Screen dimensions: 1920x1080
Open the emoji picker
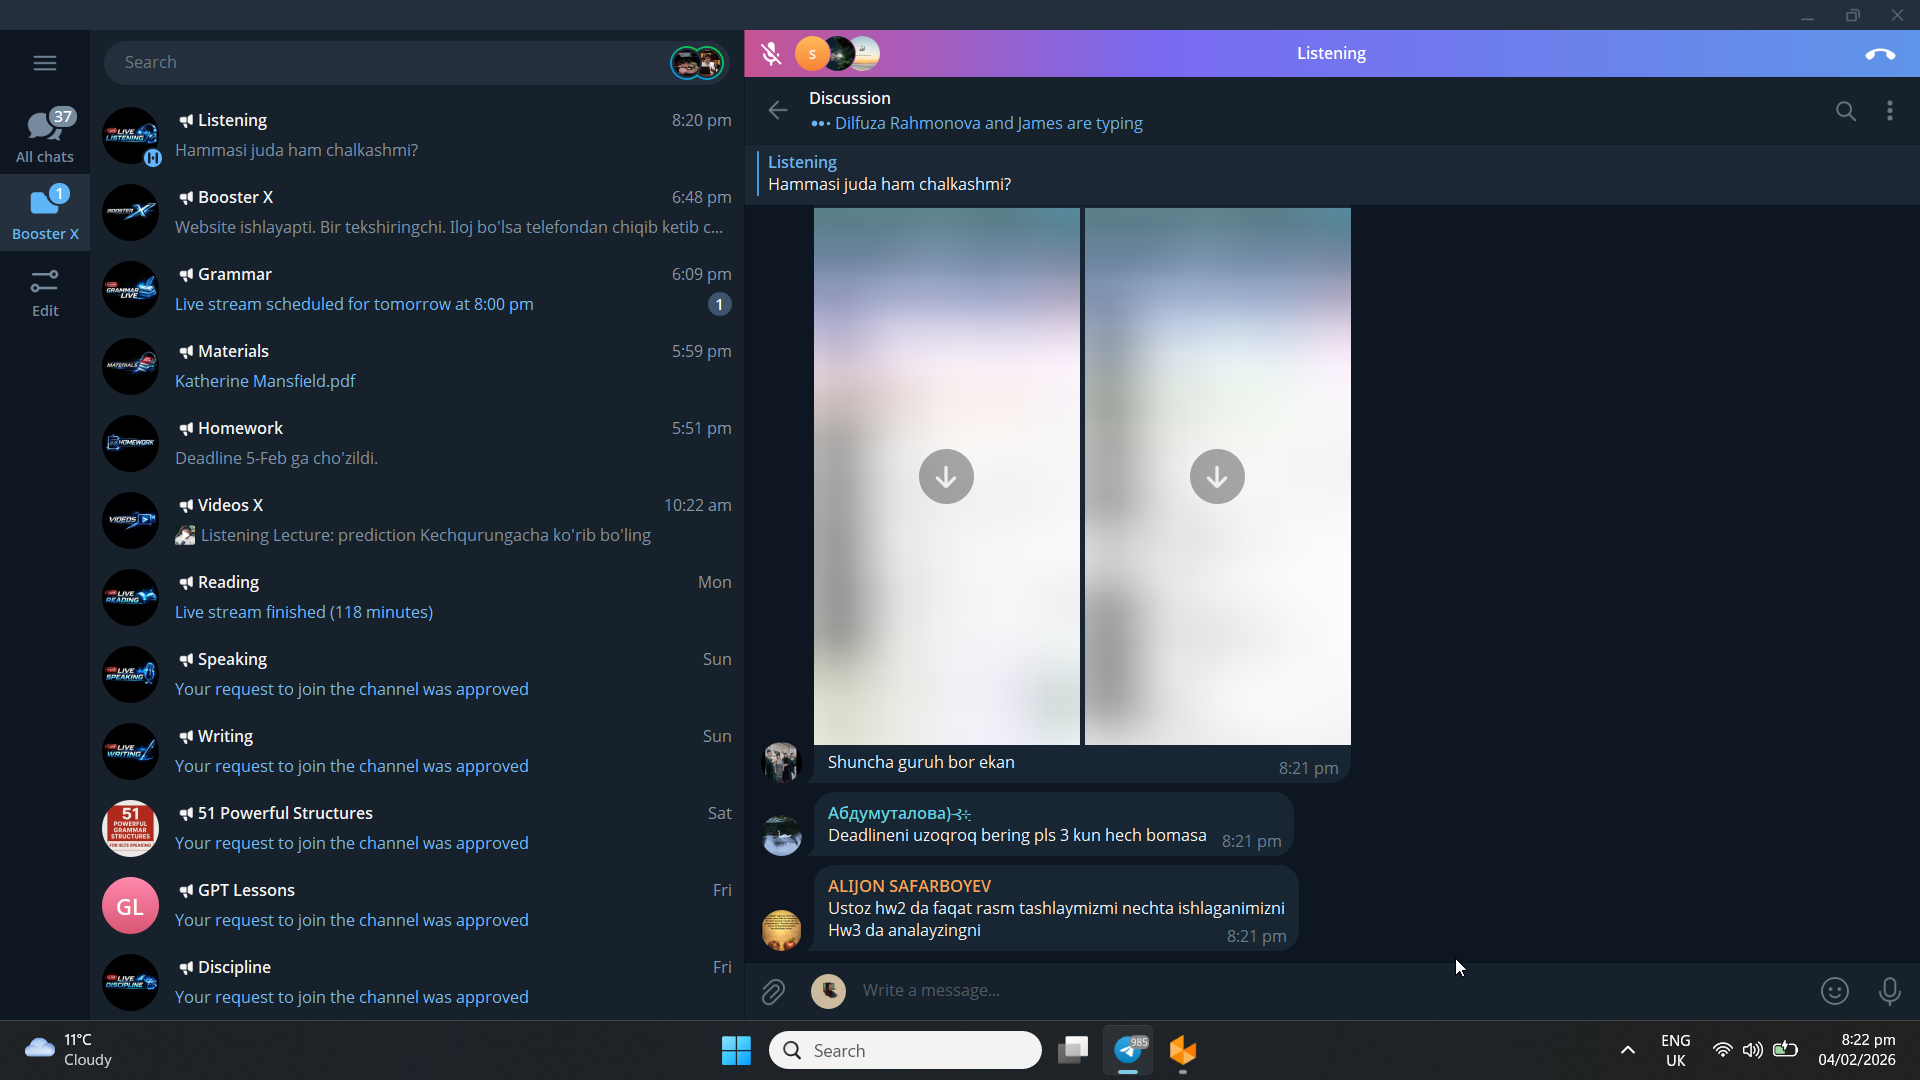[1834, 991]
